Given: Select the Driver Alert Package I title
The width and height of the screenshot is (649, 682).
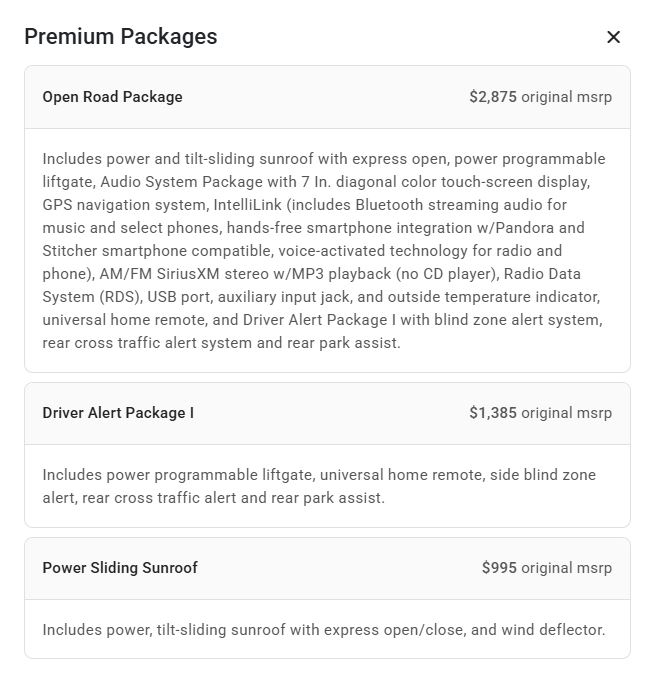Looking at the screenshot, I should click(118, 413).
